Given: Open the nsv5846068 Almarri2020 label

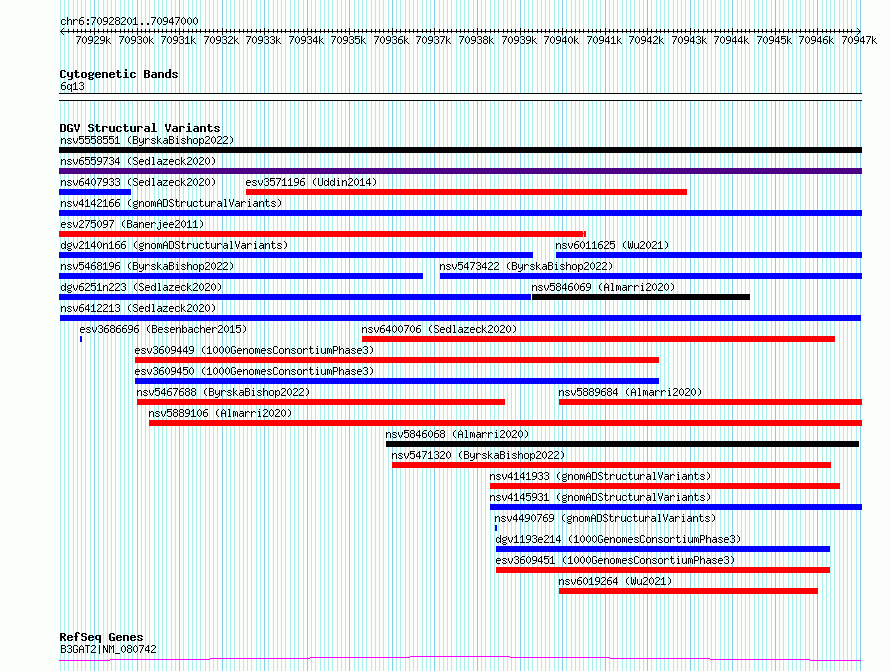Looking at the screenshot, I should [457, 434].
